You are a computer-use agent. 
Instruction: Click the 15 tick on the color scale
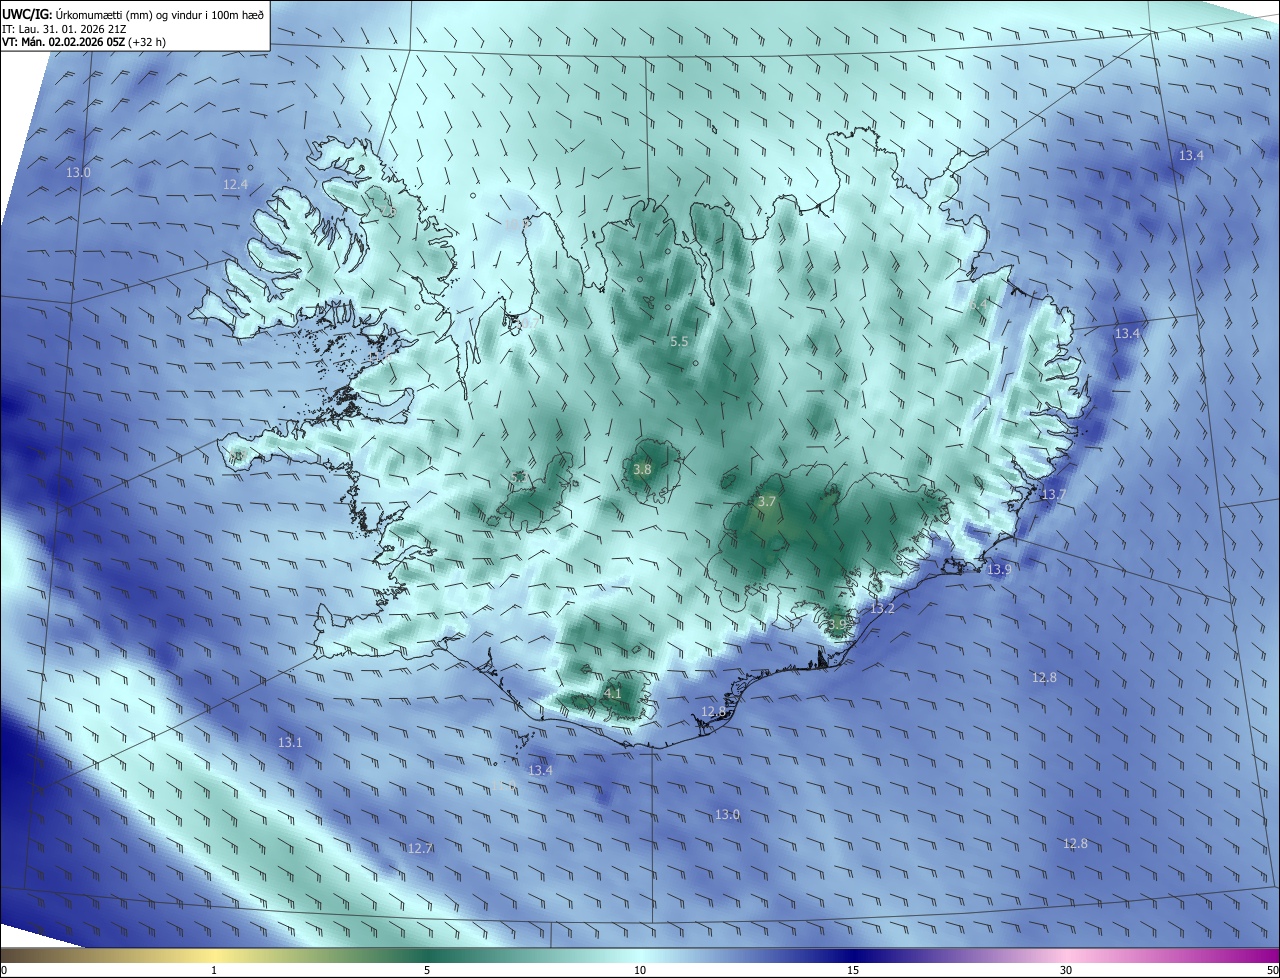853,970
